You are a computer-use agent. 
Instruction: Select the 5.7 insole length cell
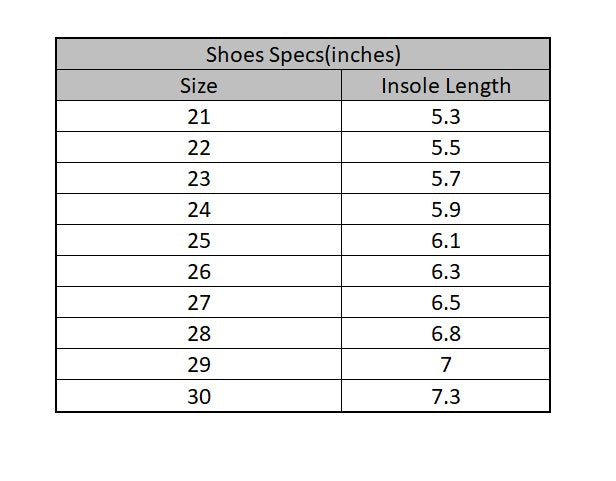click(445, 179)
